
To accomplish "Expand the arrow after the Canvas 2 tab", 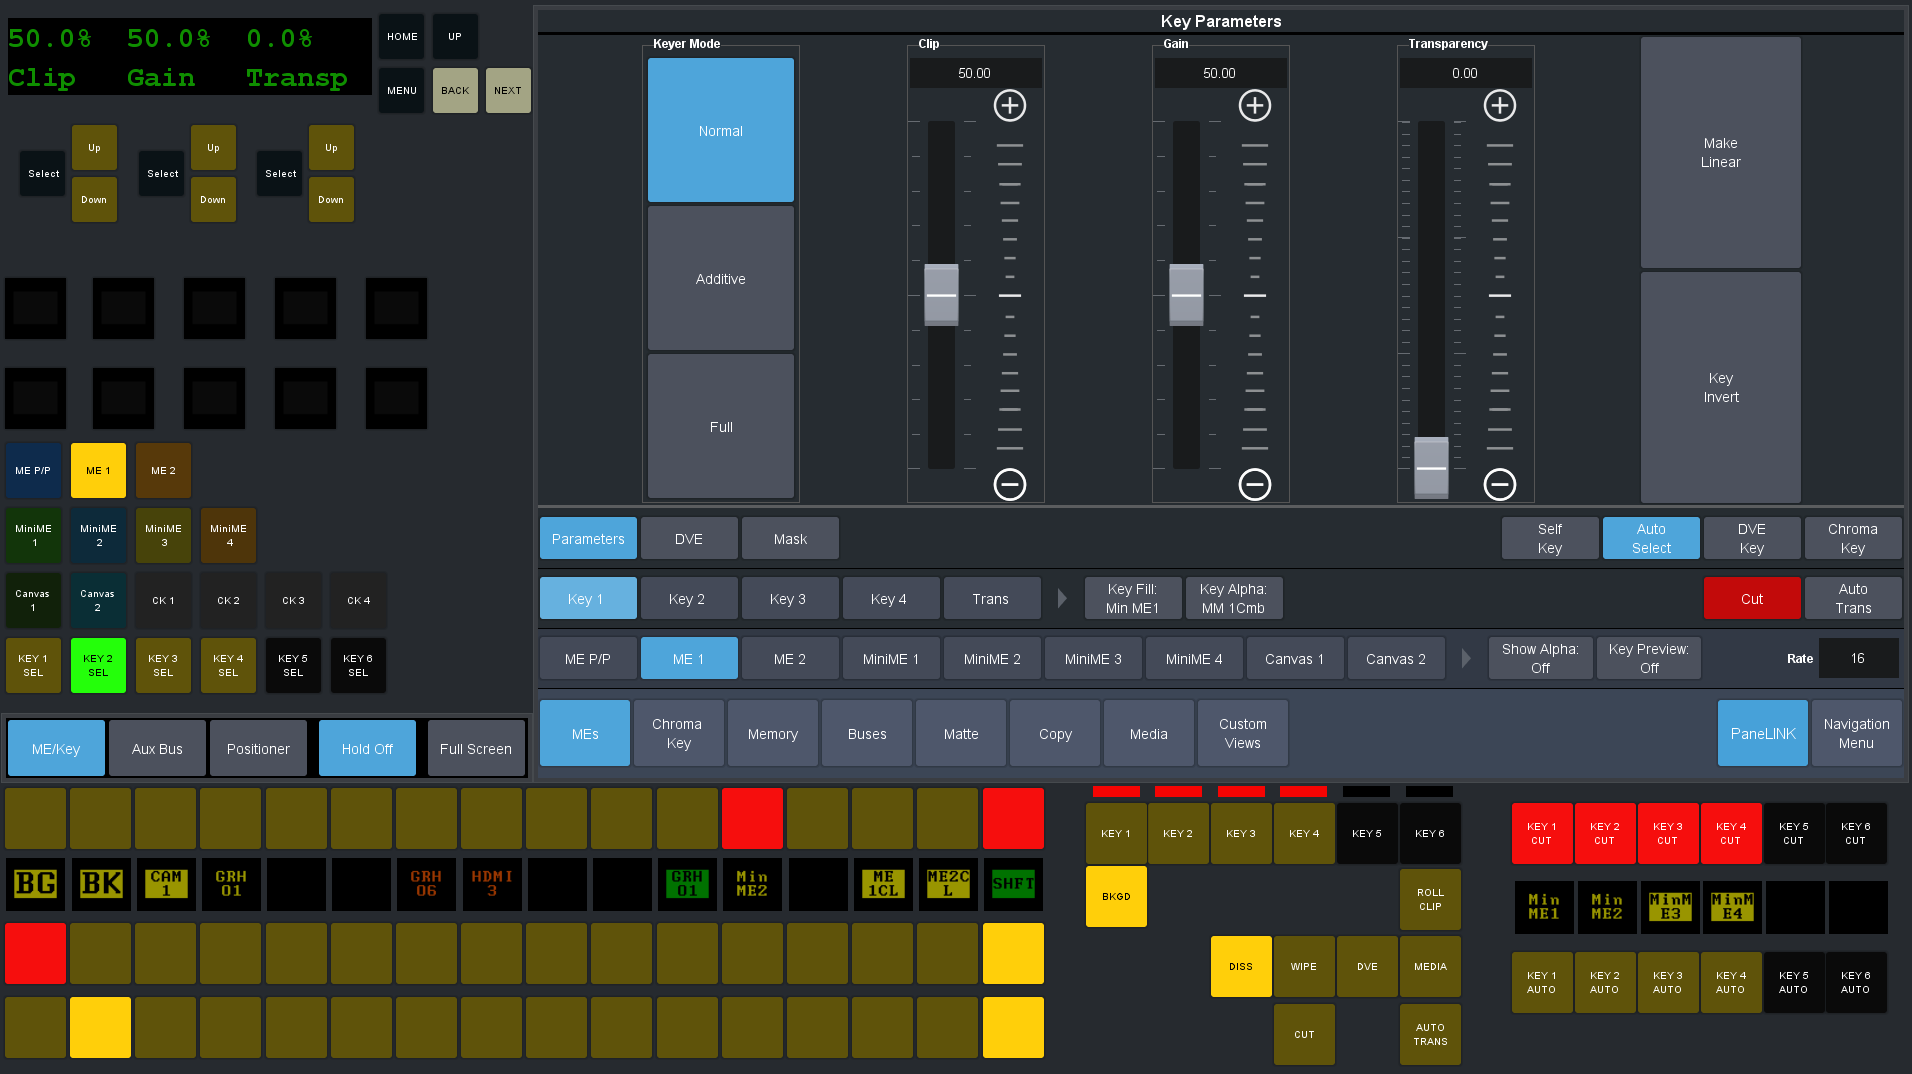I will click(x=1466, y=658).
